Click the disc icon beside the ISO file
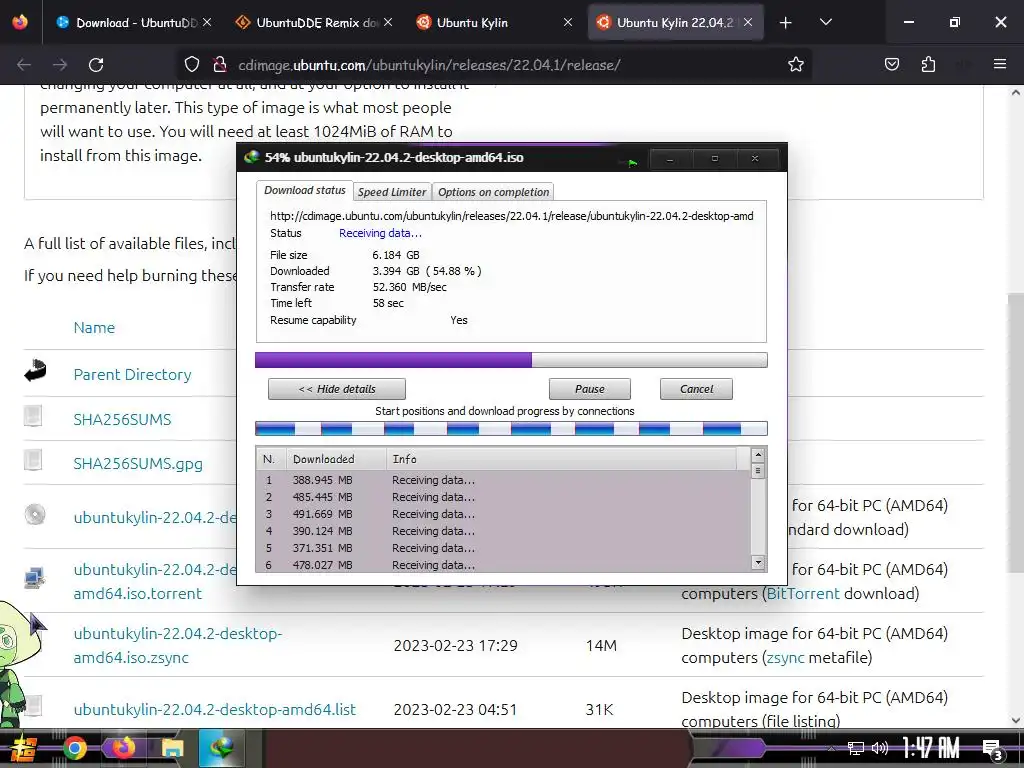Viewport: 1024px width, 768px height. [x=35, y=515]
